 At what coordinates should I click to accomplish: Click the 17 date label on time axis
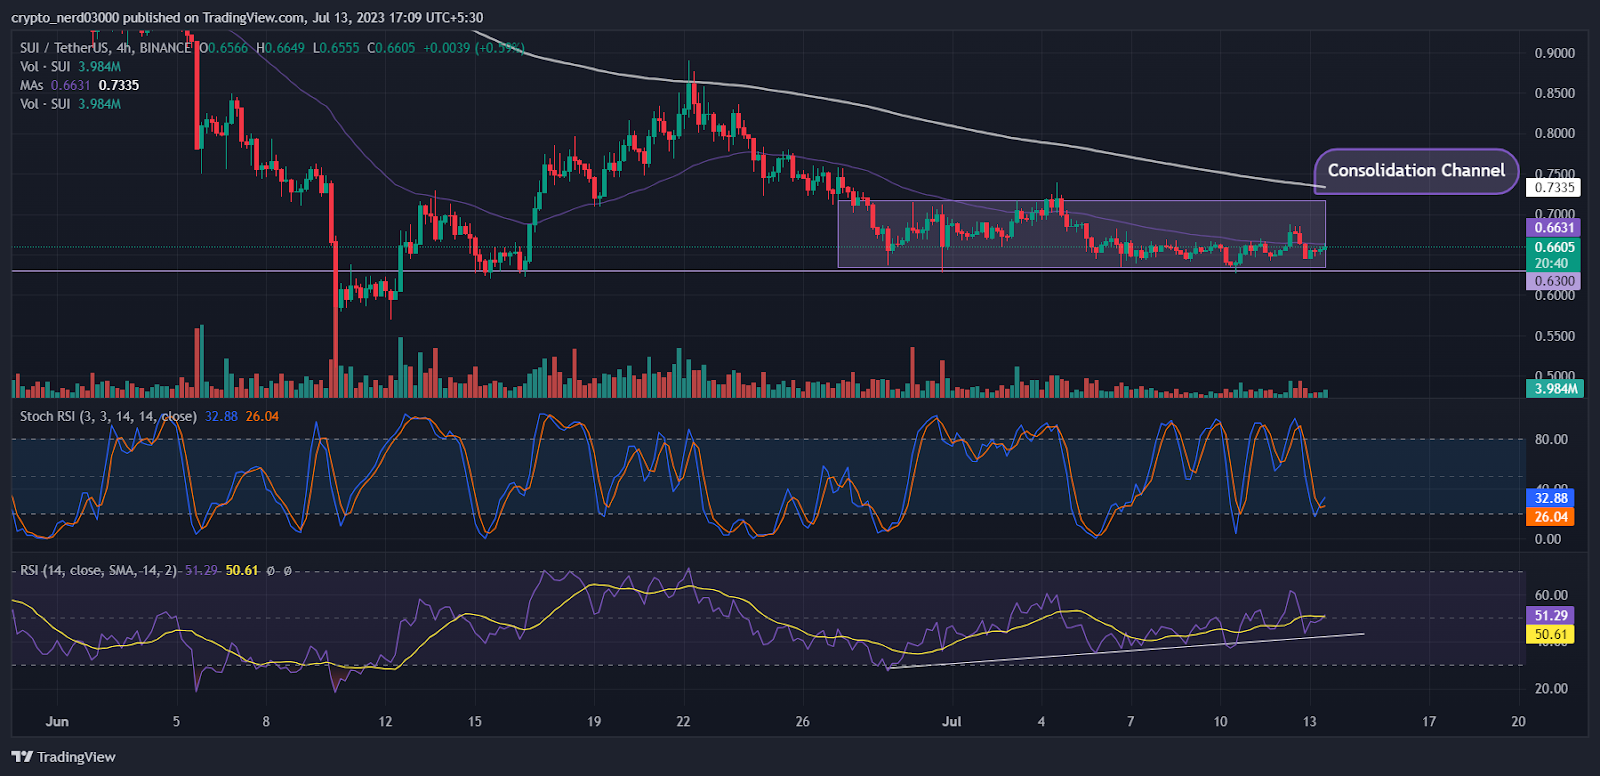(1428, 721)
